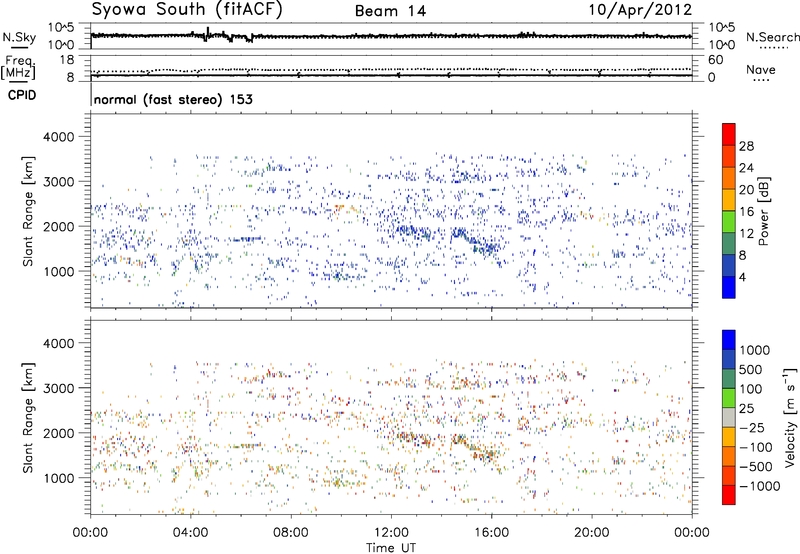Select the 'Time UT' axis title
800x554 pixels.
tap(391, 548)
